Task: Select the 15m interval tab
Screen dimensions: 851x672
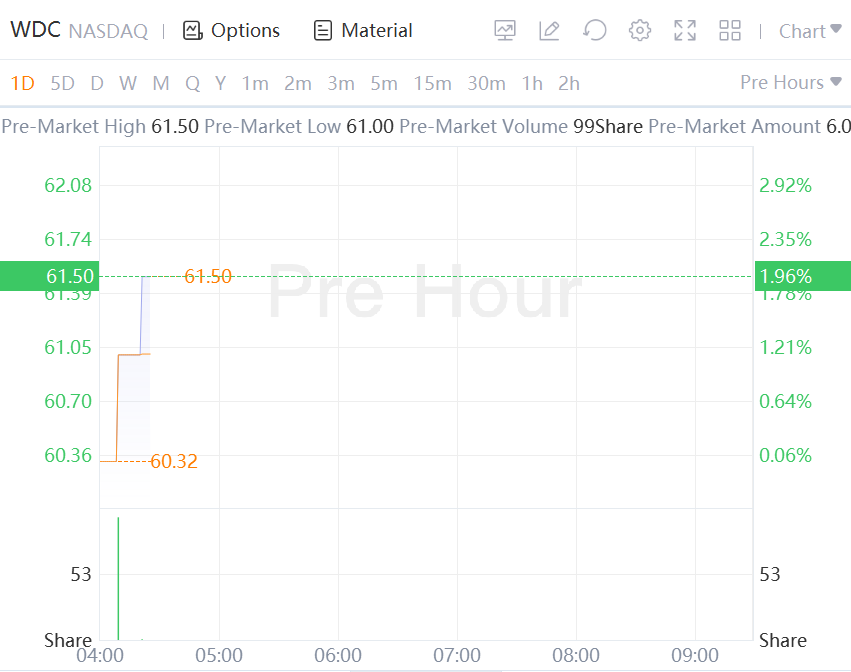Action: [x=432, y=83]
